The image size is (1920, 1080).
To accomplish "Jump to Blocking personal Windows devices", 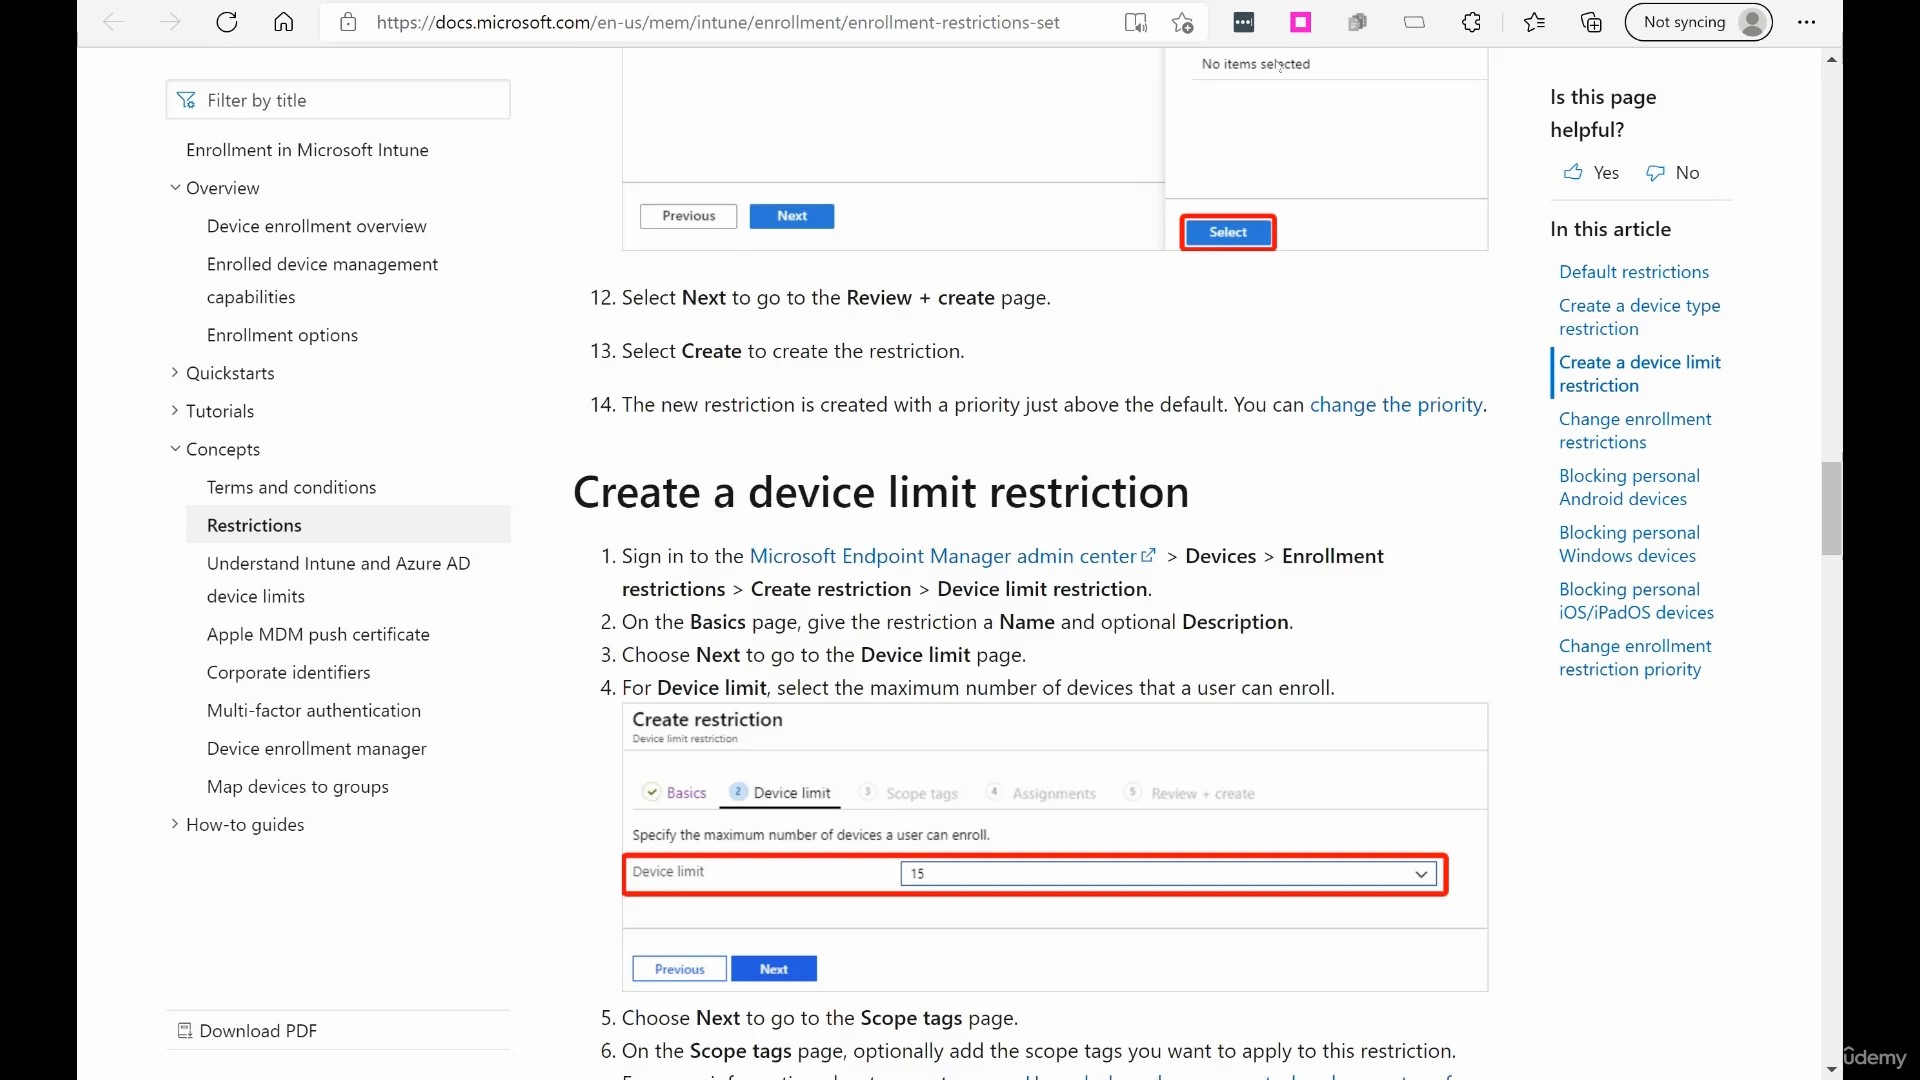I will [1629, 545].
